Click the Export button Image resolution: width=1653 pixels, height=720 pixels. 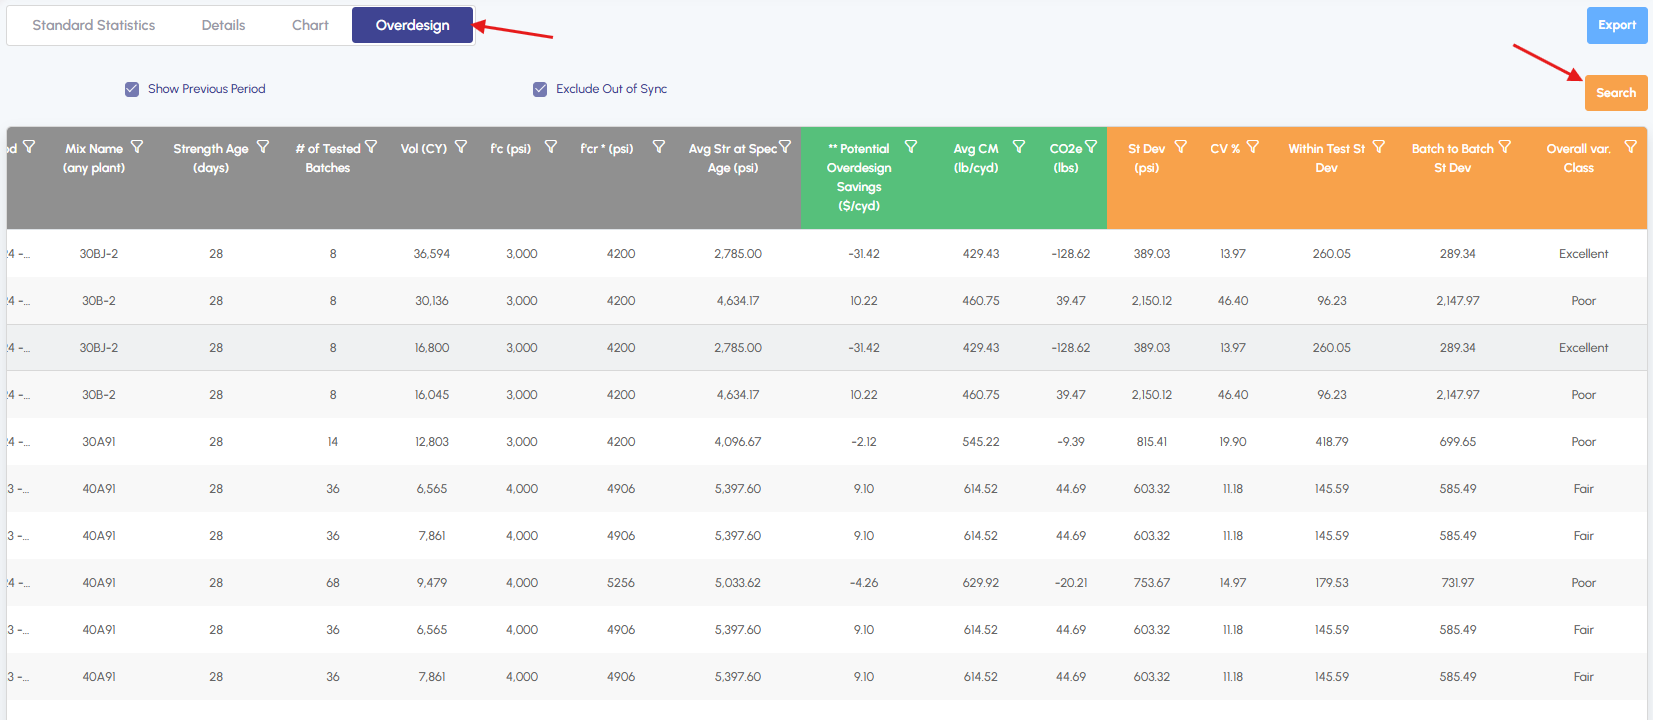(x=1616, y=25)
